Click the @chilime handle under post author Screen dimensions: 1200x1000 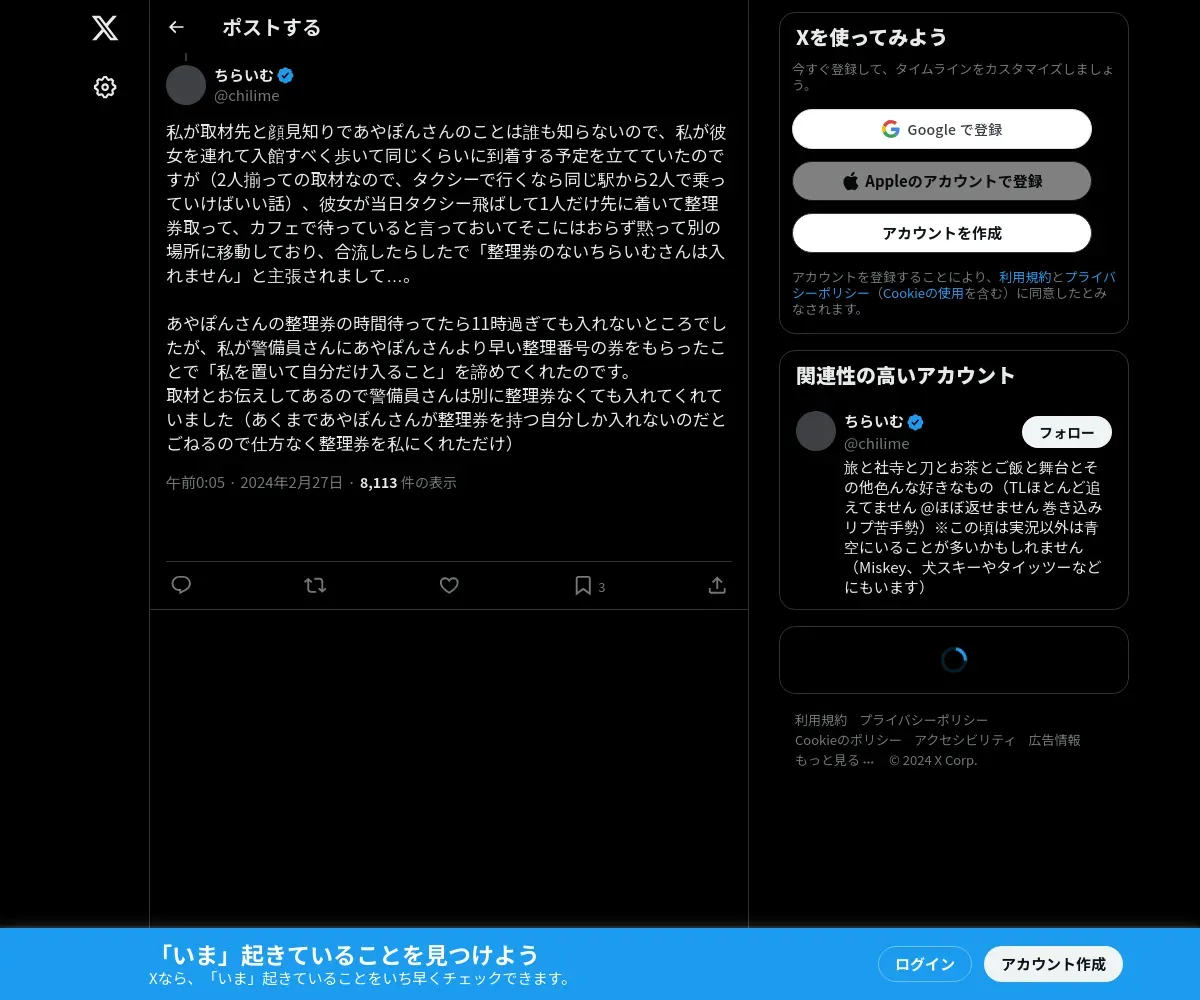click(x=247, y=96)
